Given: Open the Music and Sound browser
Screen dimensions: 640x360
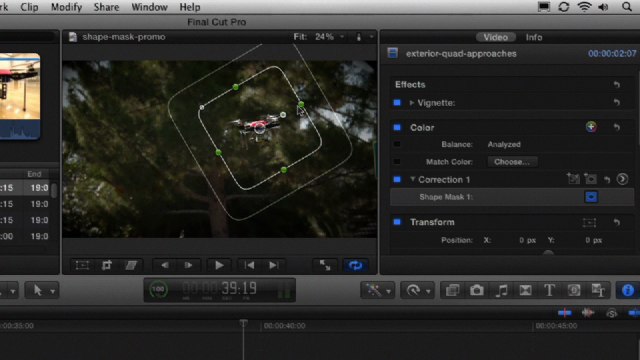Looking at the screenshot, I should pos(501,290).
